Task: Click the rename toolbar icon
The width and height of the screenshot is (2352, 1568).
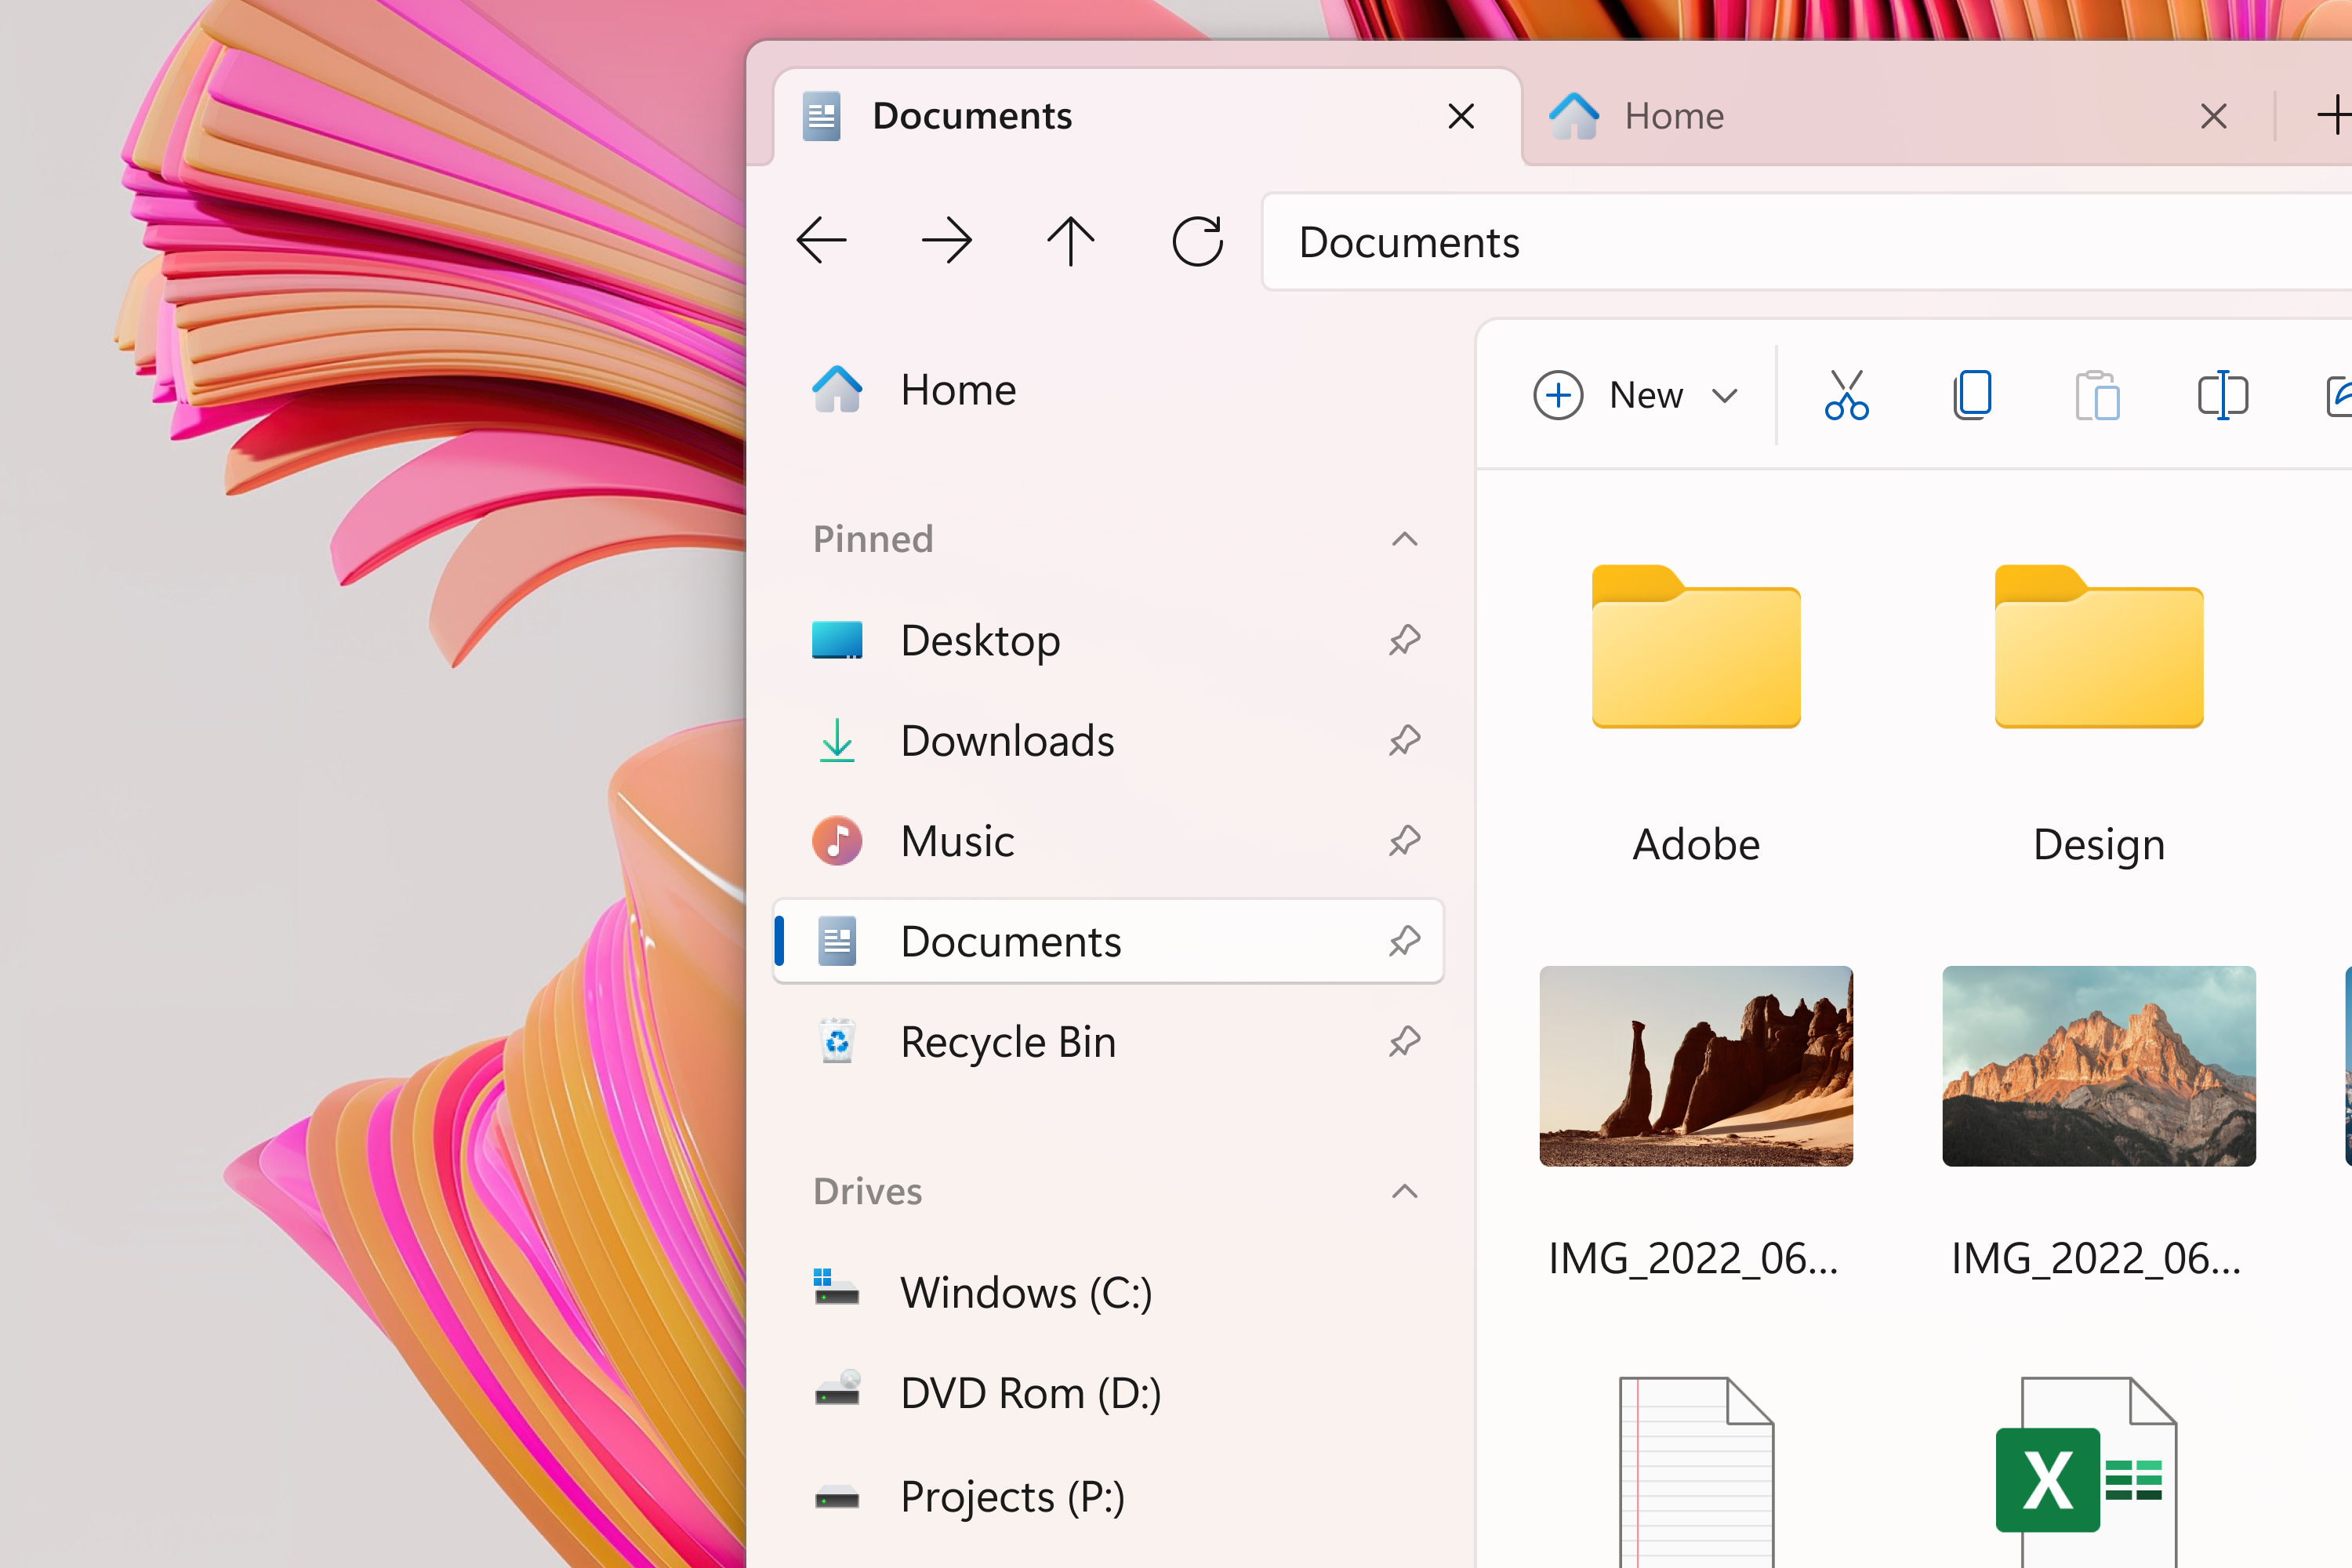Action: pos(2222,395)
